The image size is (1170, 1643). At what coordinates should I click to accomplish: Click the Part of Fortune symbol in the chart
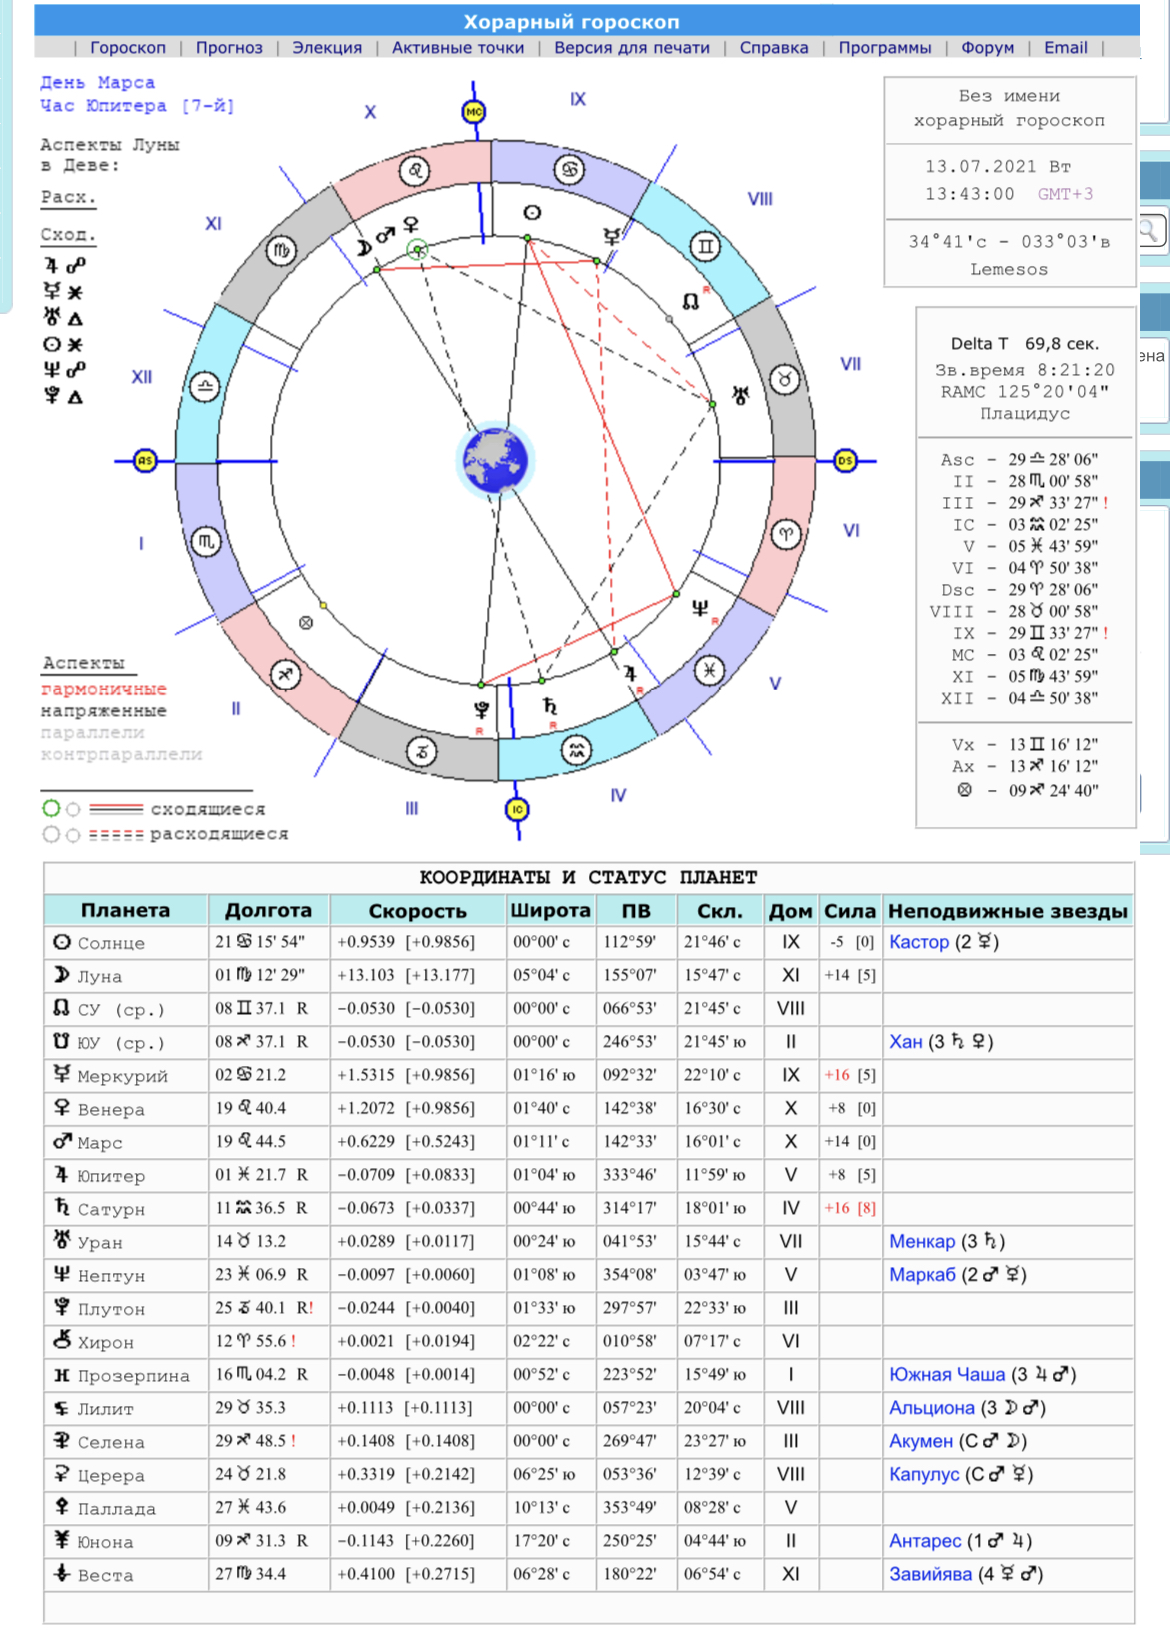click(306, 622)
